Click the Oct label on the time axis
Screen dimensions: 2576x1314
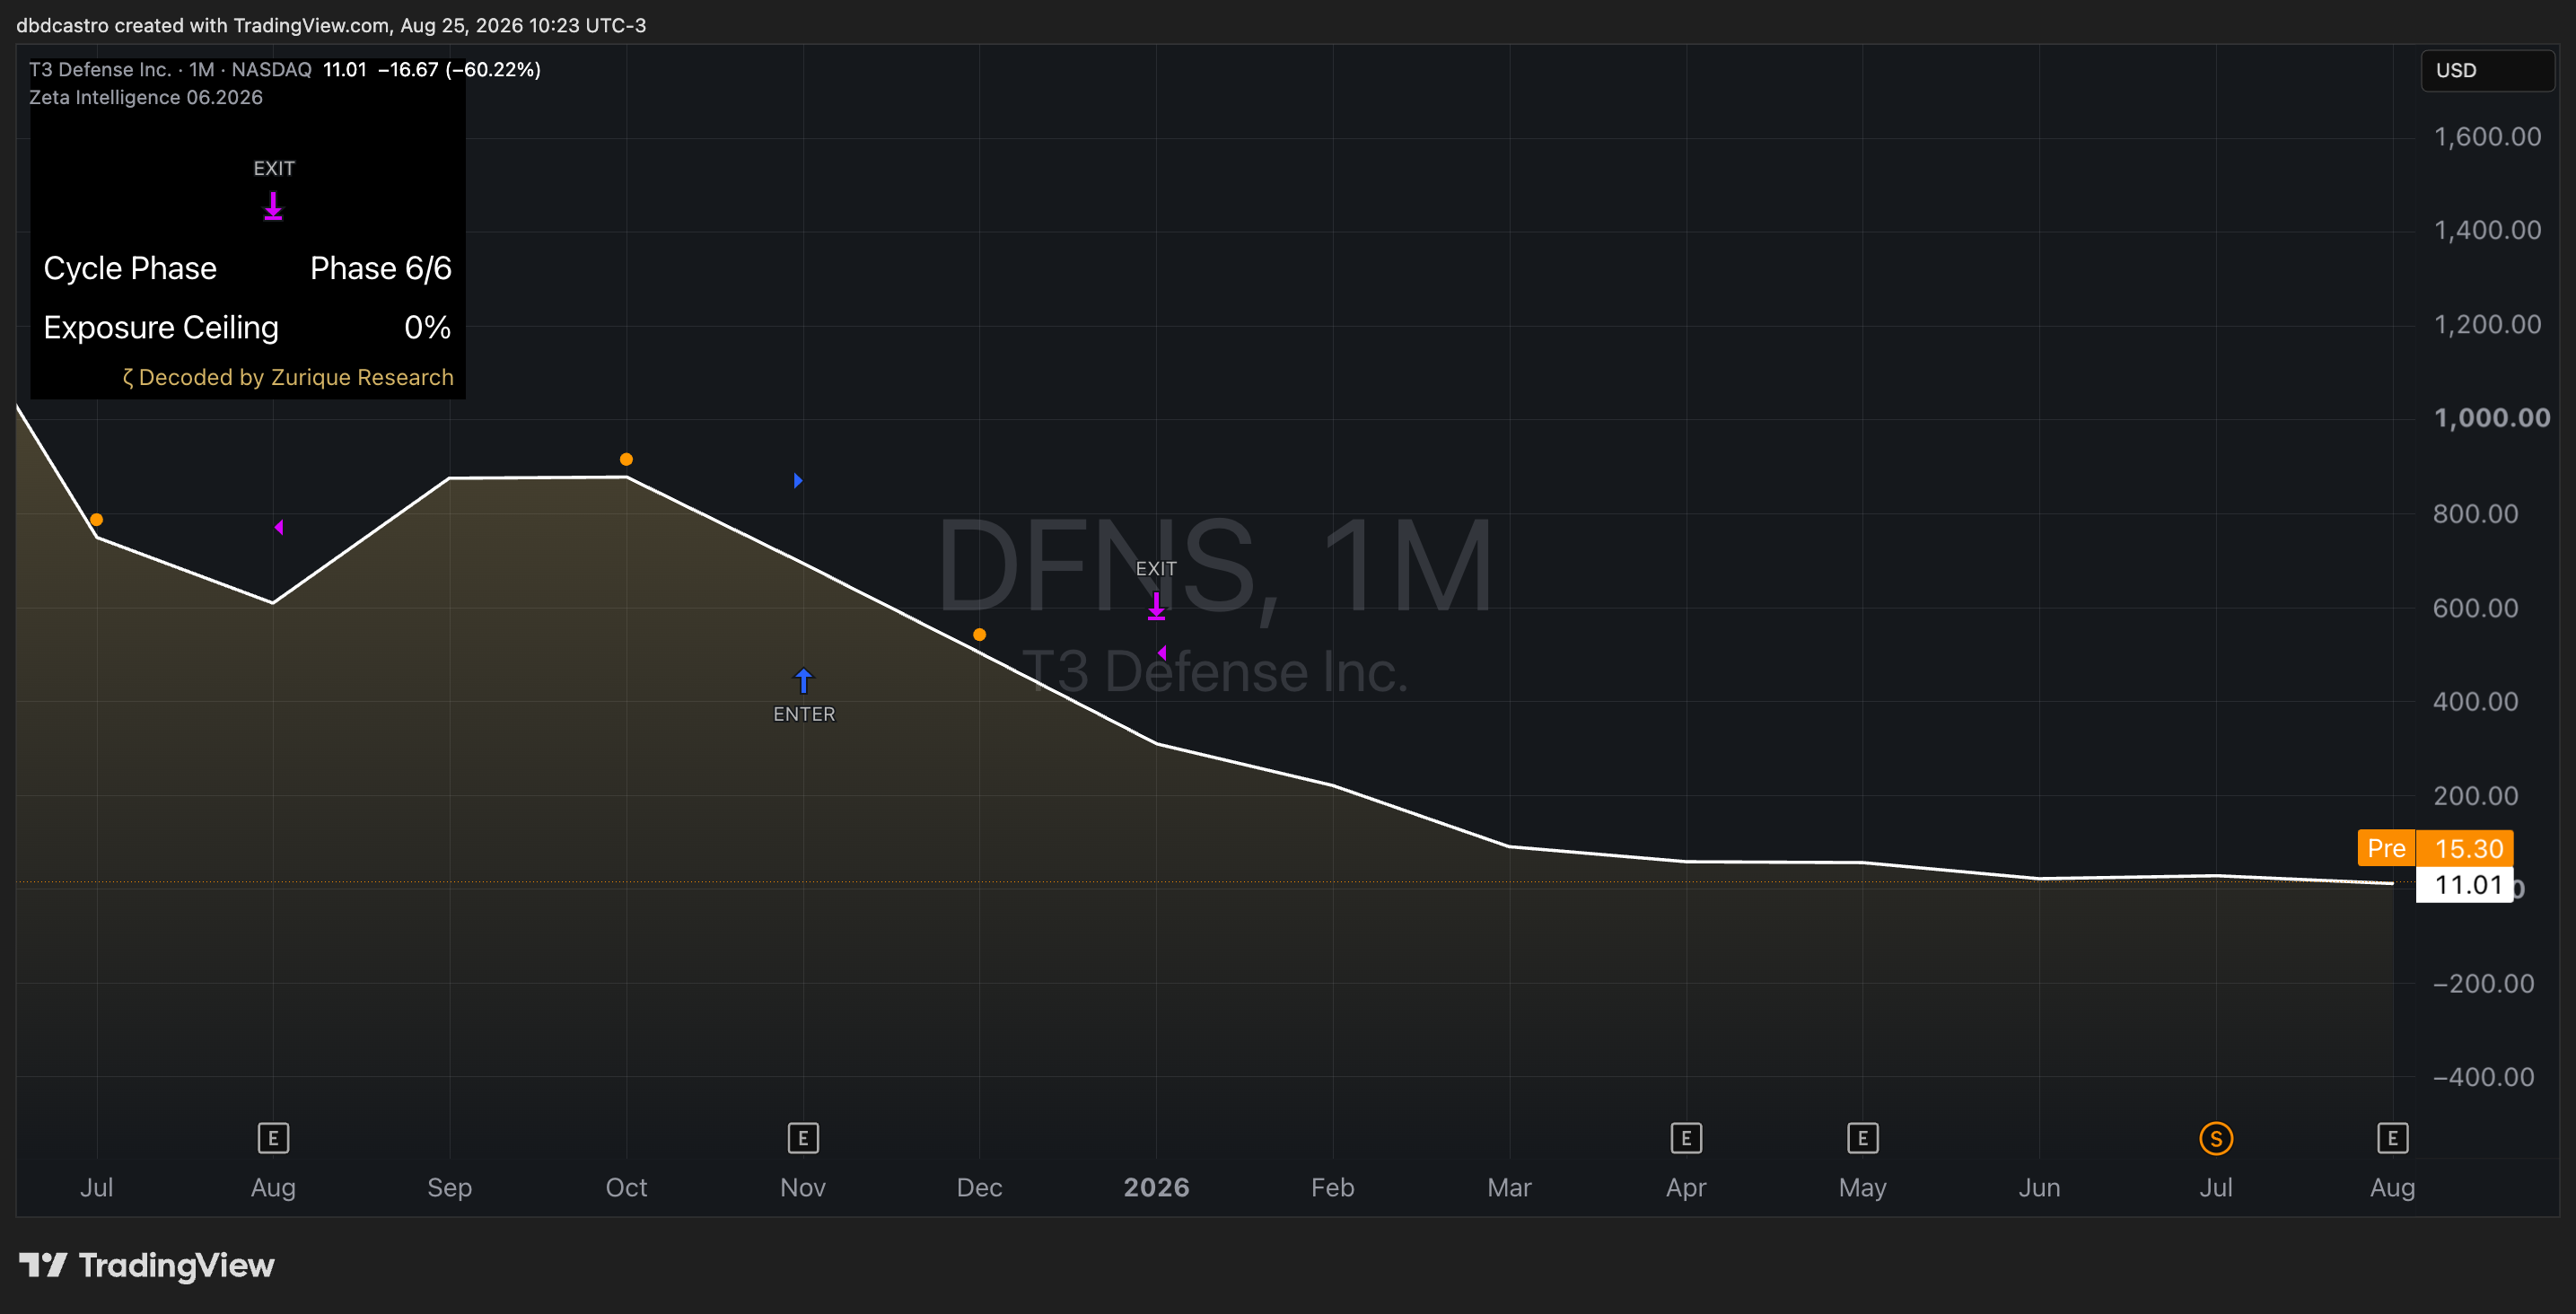click(626, 1188)
